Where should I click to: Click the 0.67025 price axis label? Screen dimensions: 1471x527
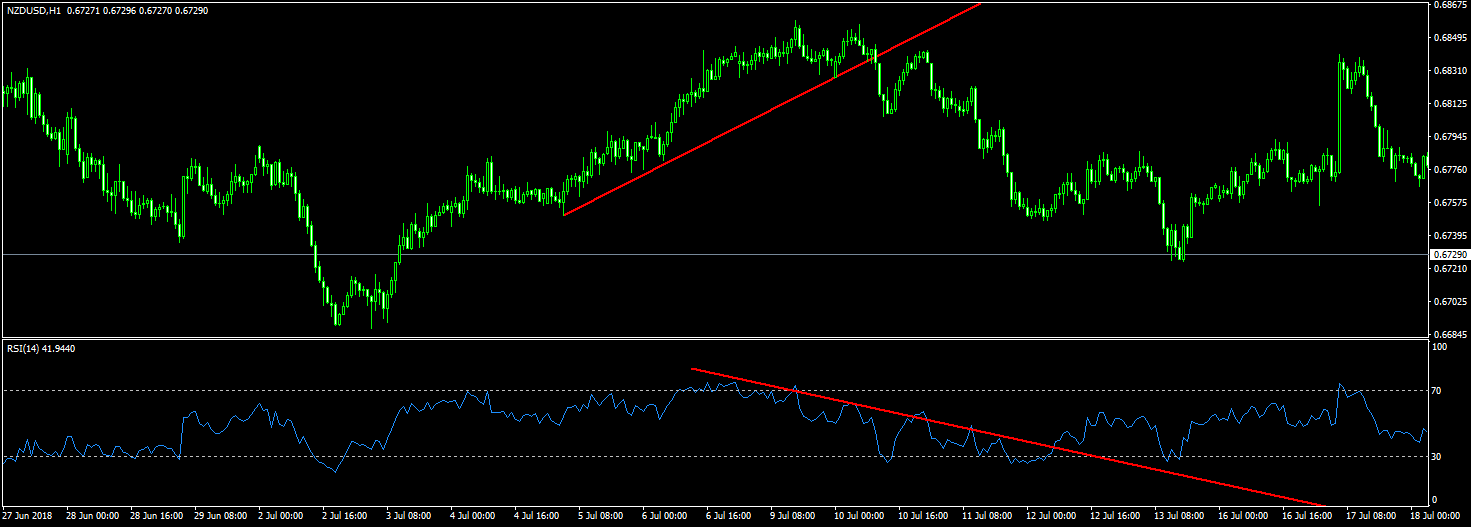(x=1448, y=302)
